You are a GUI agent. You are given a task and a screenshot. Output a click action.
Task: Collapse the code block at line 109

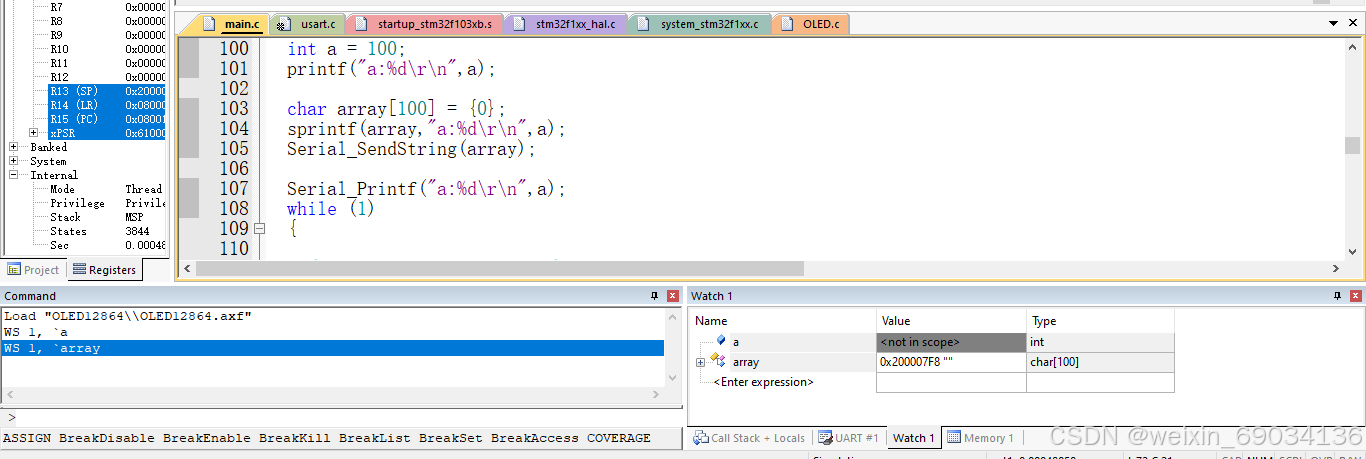click(x=259, y=228)
